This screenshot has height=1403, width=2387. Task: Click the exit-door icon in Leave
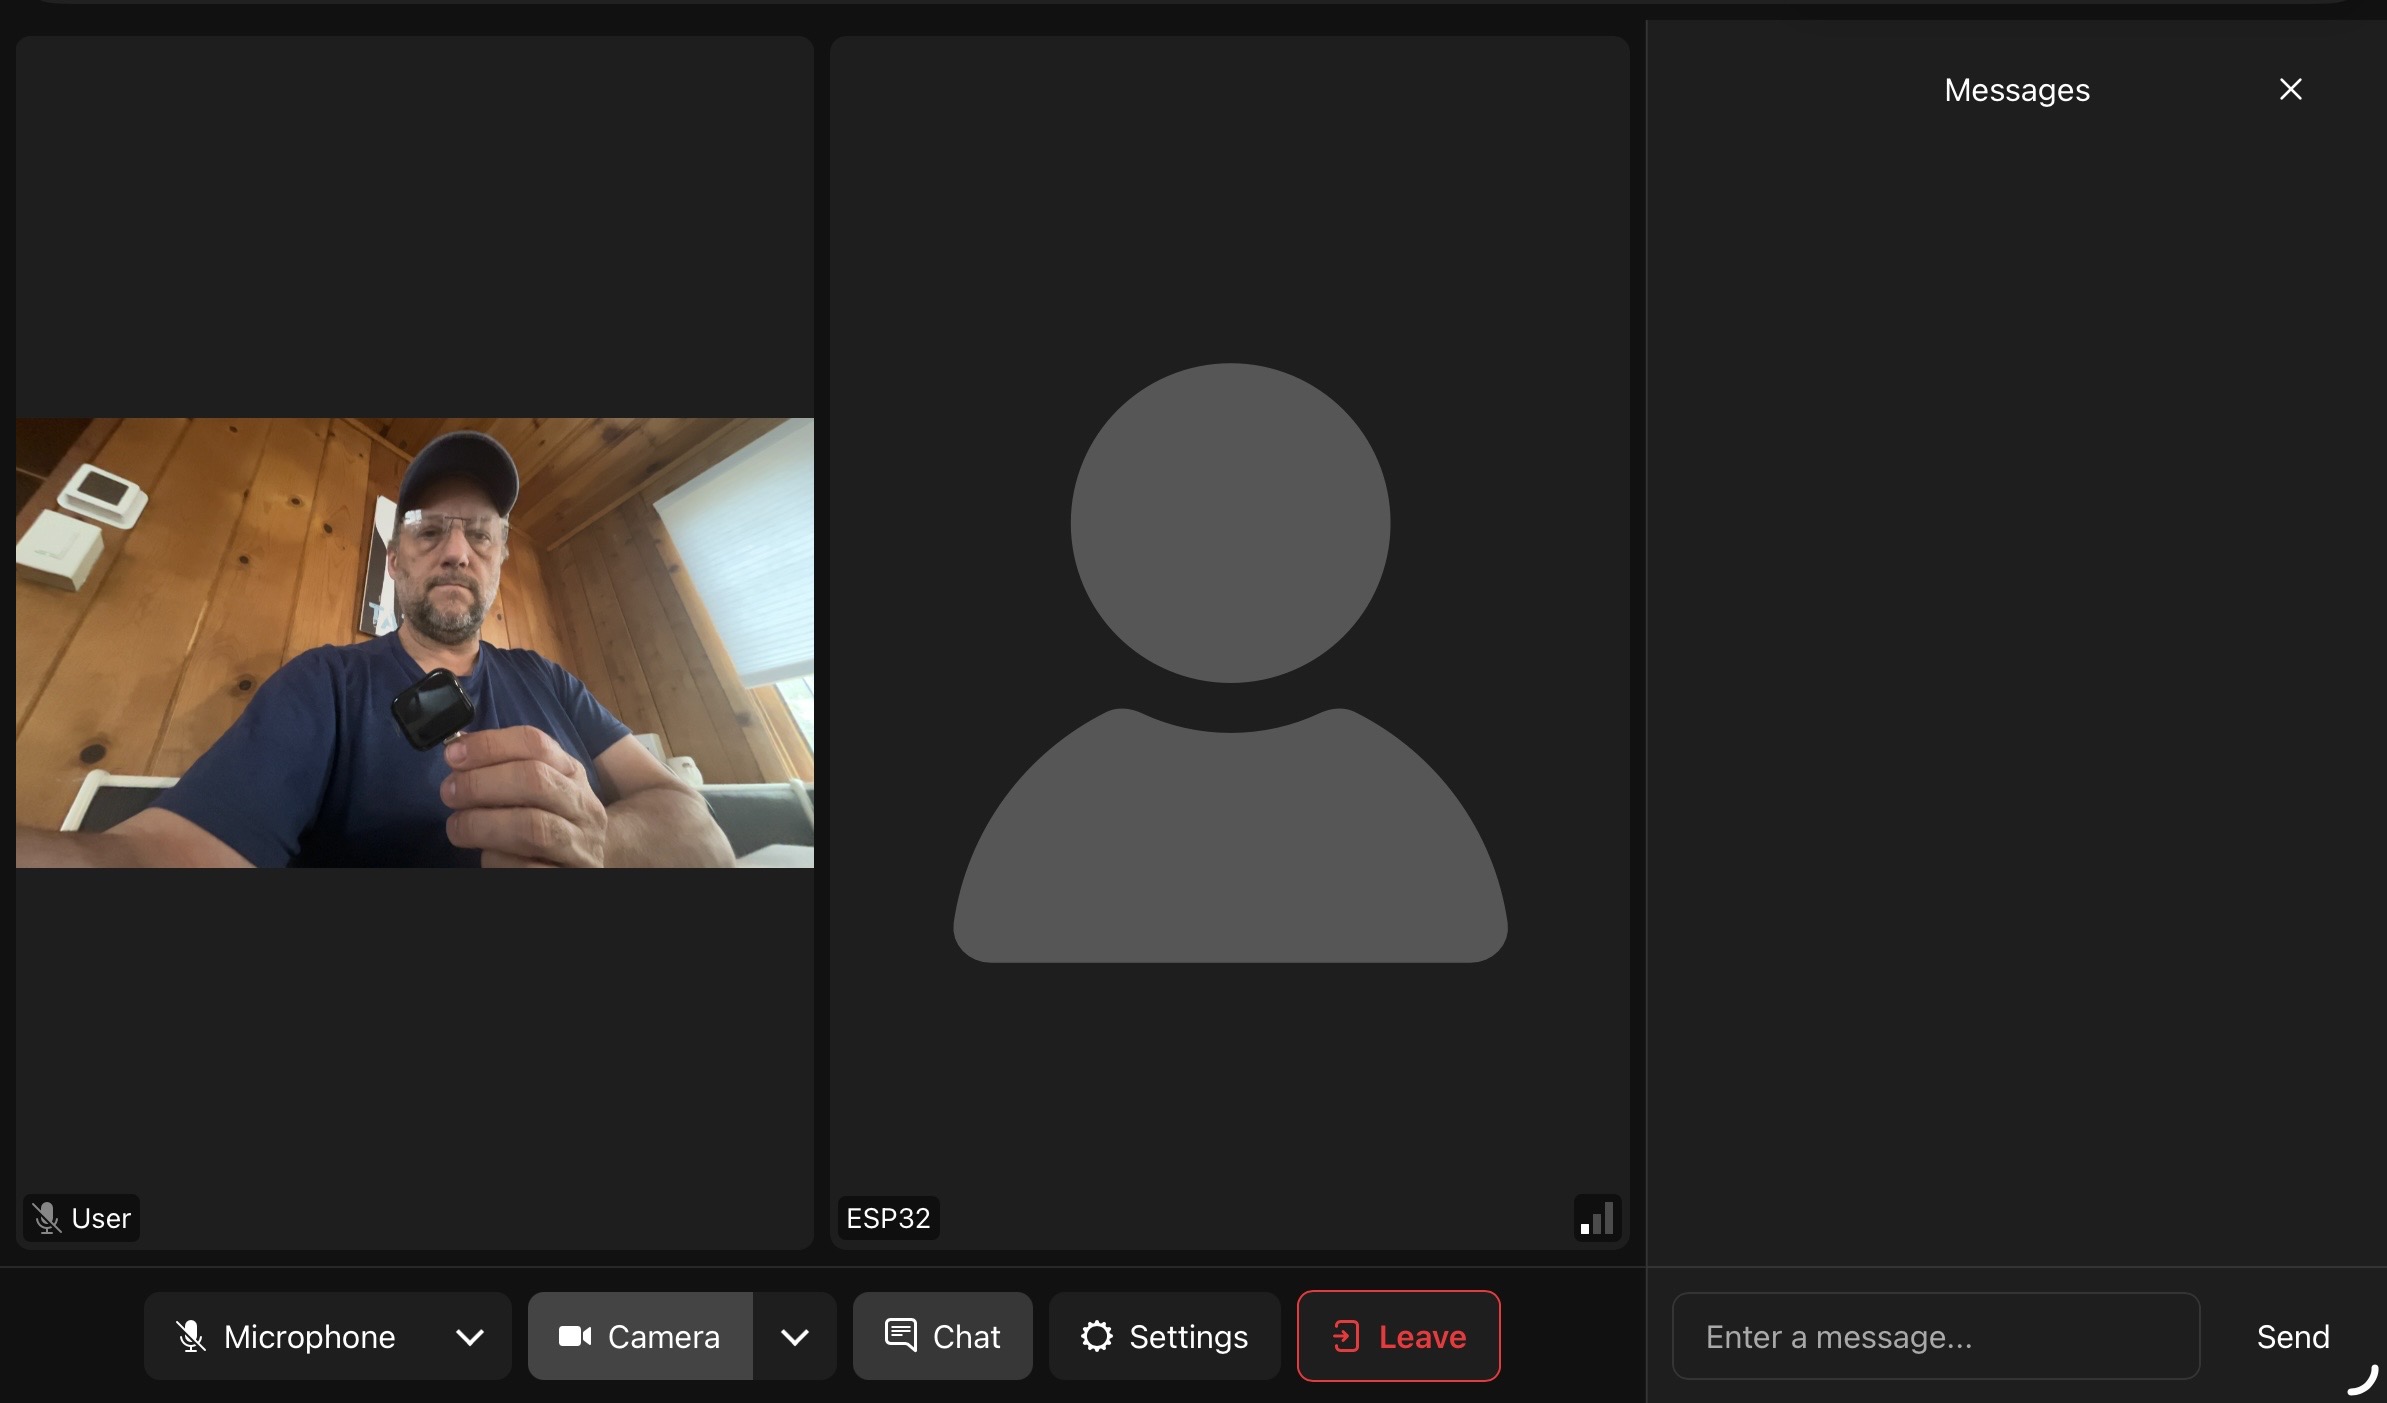[x=1346, y=1336]
